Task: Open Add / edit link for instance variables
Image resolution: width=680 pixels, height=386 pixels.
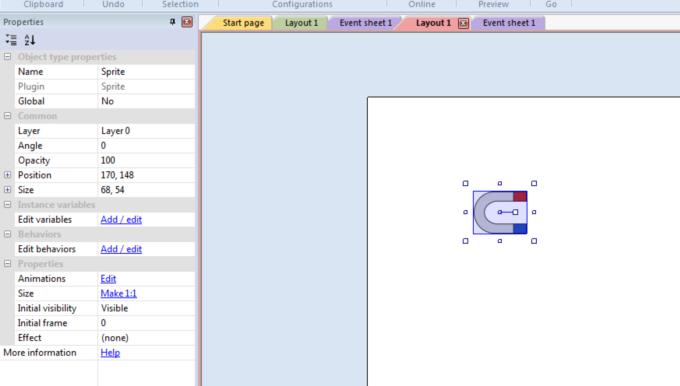Action: click(x=121, y=219)
